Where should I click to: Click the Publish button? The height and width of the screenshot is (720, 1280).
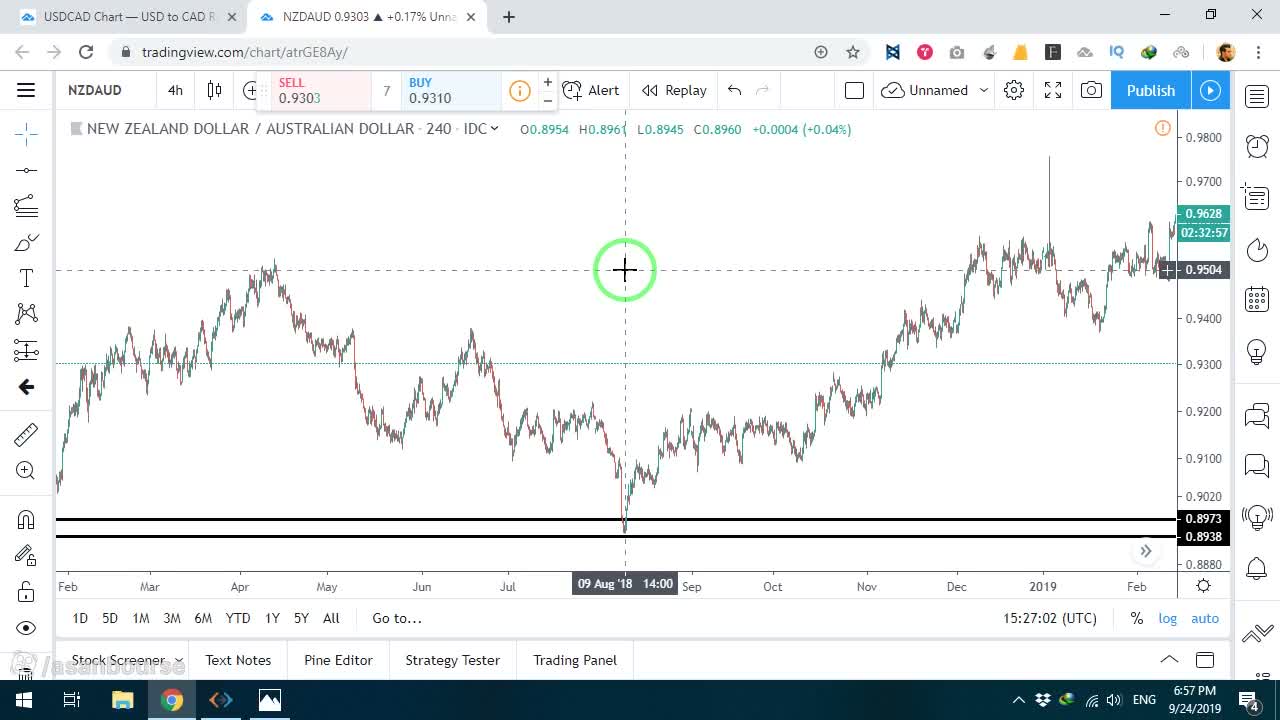pos(1151,90)
